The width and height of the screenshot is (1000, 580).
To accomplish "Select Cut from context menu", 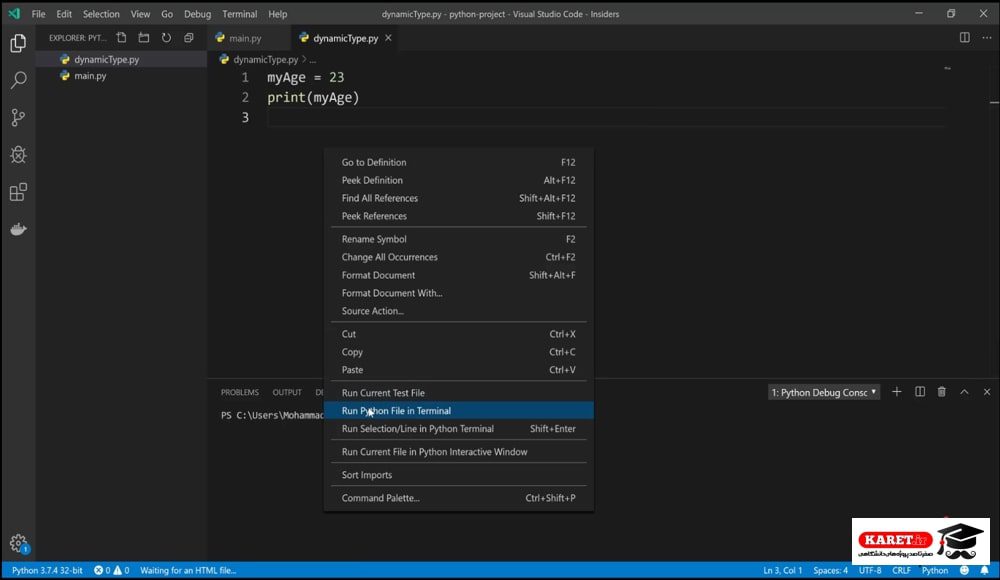I will (x=459, y=334).
